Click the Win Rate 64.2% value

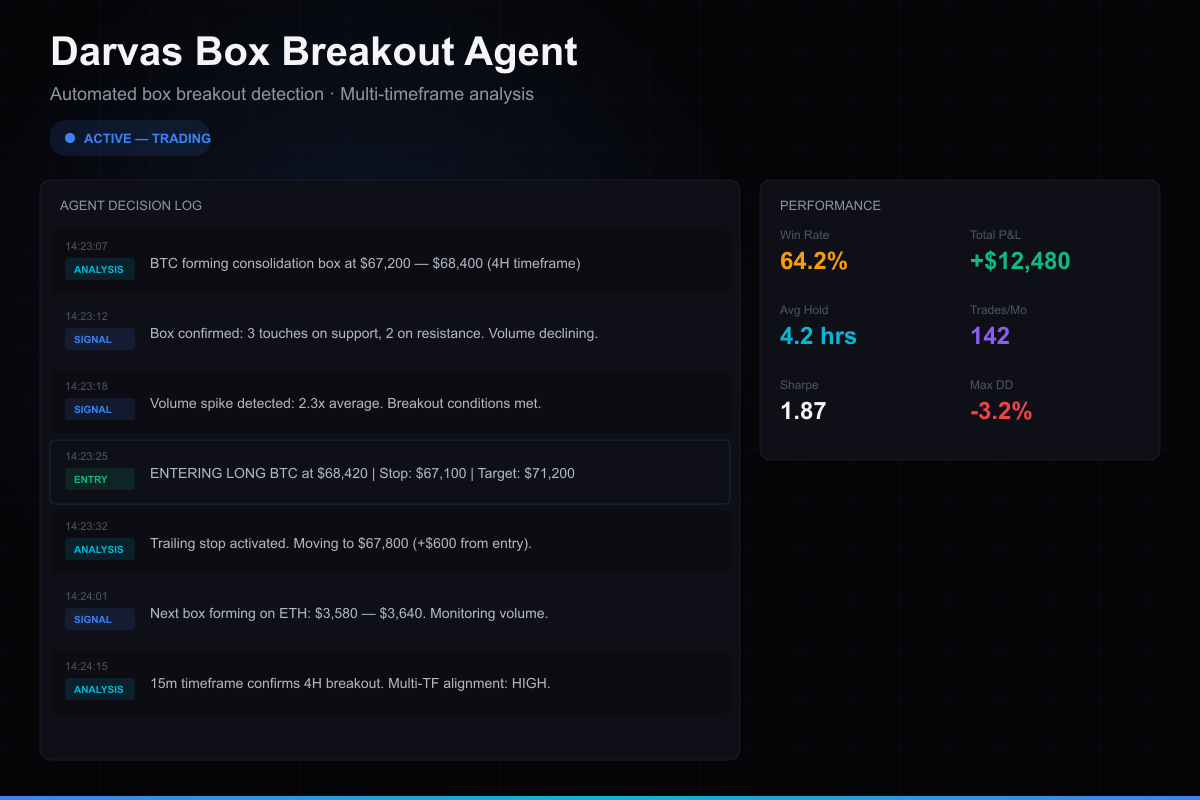point(813,261)
